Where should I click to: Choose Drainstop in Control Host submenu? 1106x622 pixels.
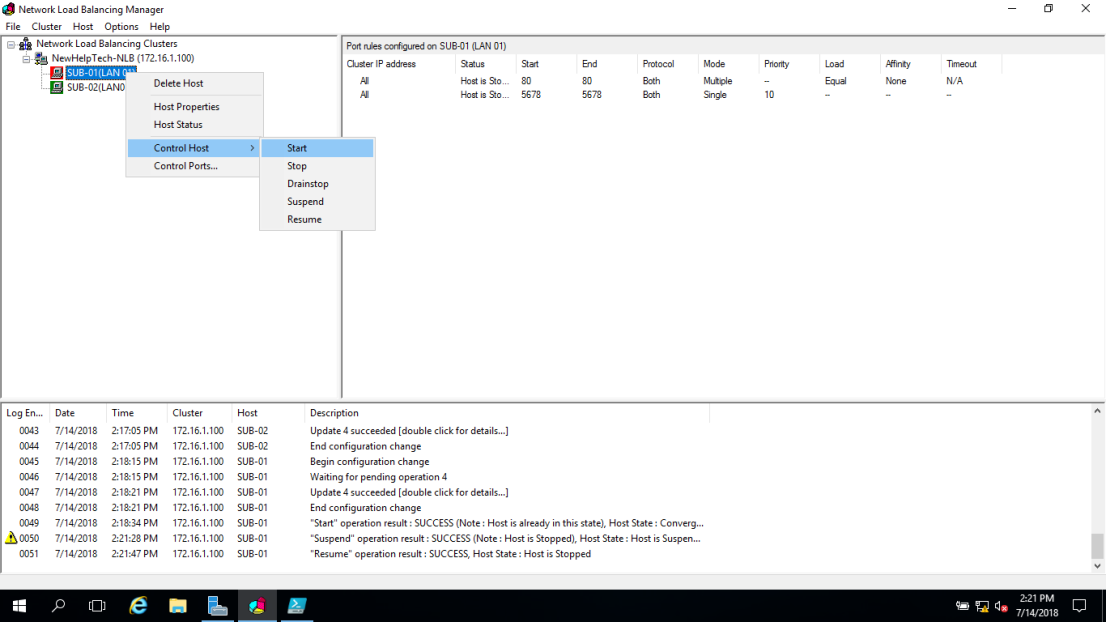(317, 183)
